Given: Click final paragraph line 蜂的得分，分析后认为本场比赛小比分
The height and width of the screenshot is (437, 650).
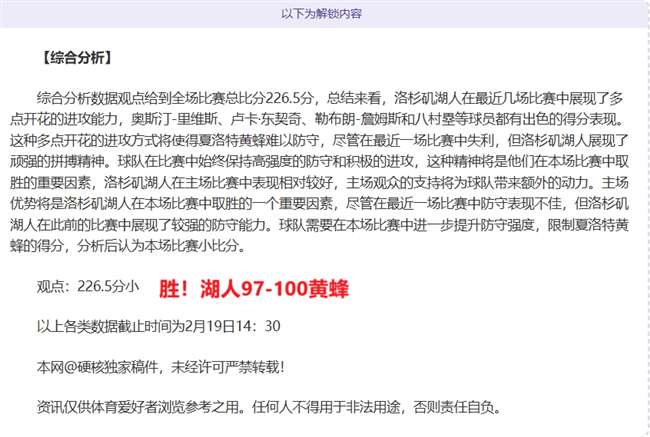Looking at the screenshot, I should [128, 246].
